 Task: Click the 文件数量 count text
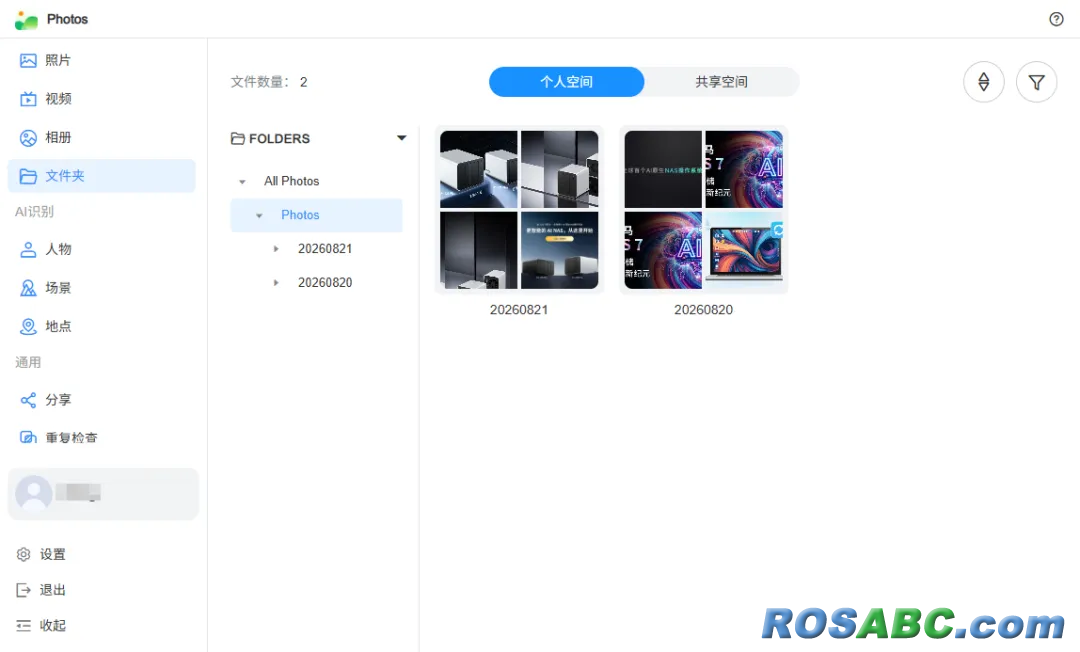click(269, 82)
